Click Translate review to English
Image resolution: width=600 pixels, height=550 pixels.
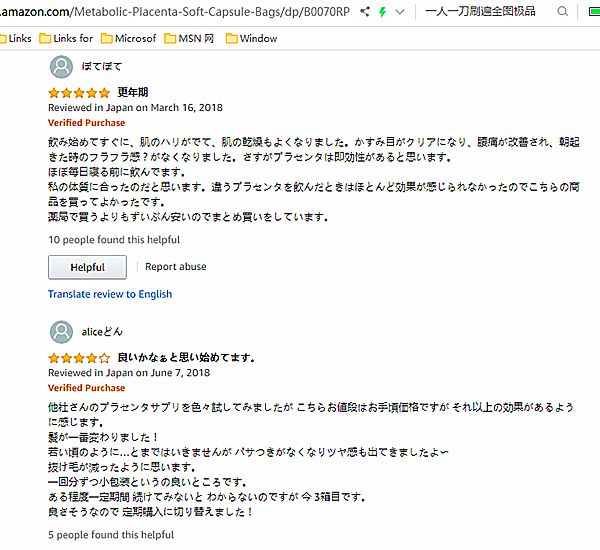pos(110,294)
